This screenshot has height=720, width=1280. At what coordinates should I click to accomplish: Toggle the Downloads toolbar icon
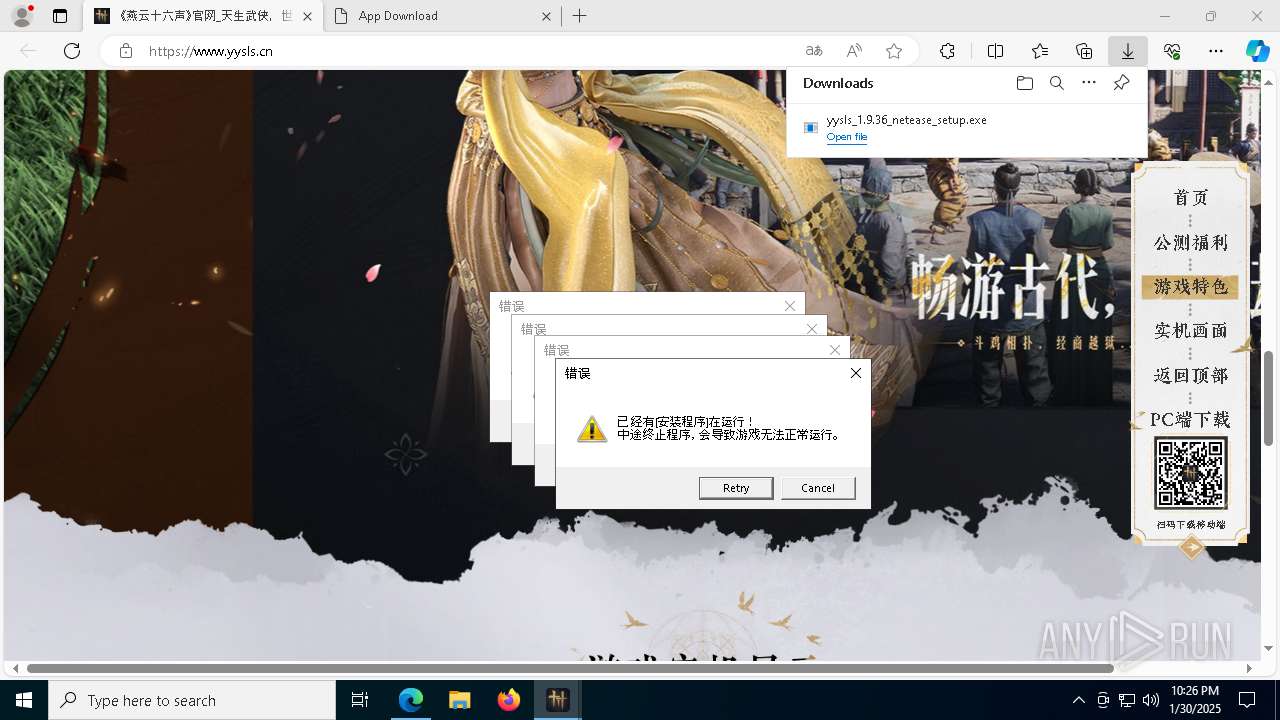tap(1128, 51)
